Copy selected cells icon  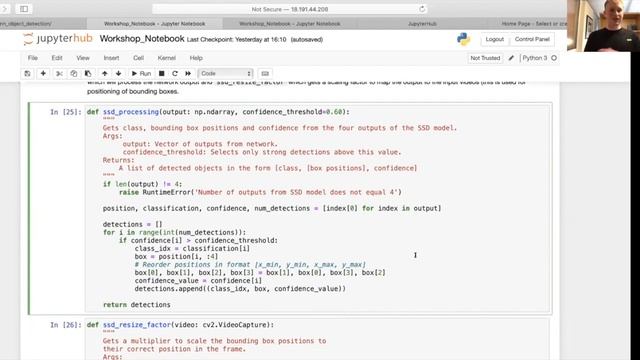(73, 73)
